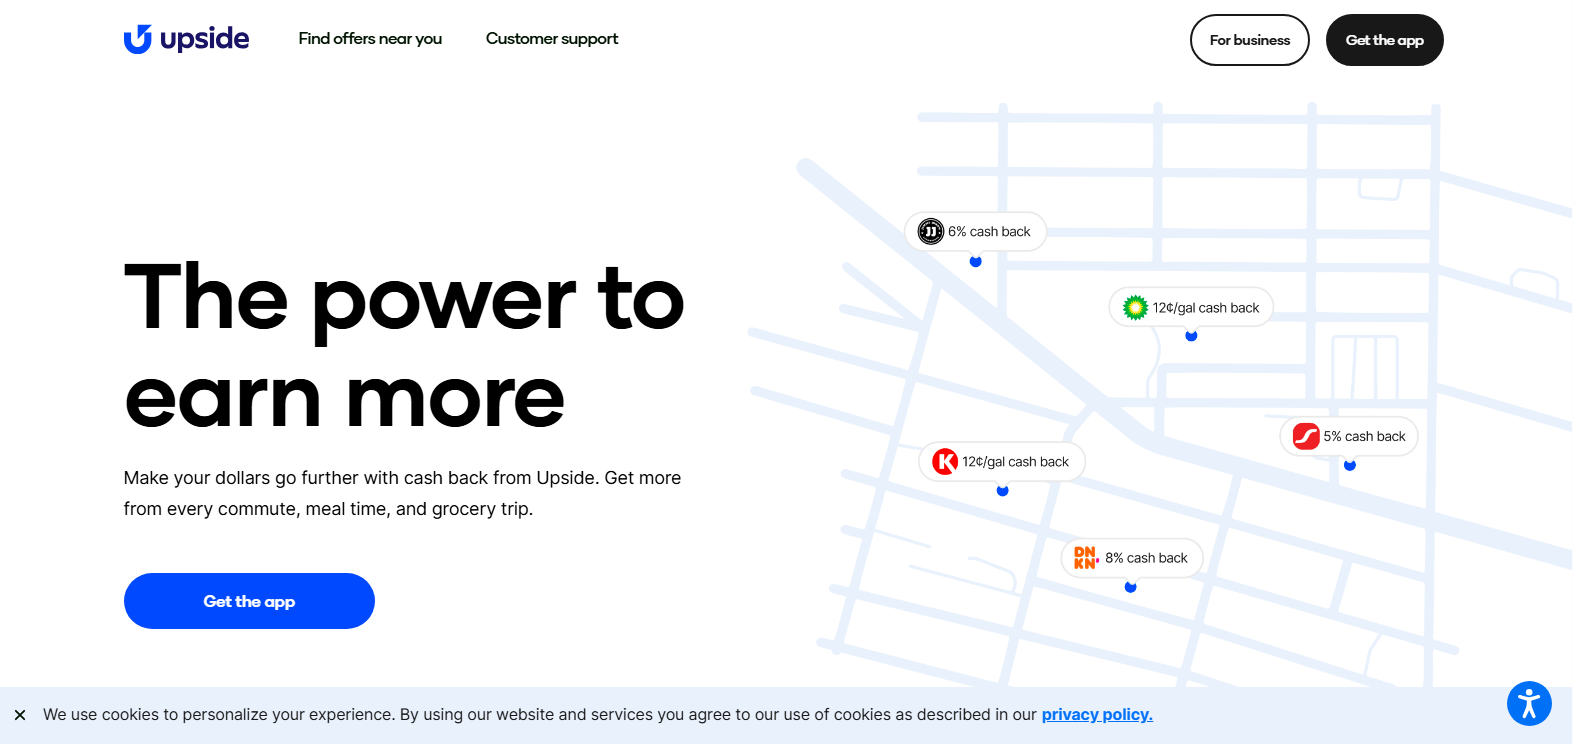Open Find offers near you
The height and width of the screenshot is (744, 1573).
point(370,39)
